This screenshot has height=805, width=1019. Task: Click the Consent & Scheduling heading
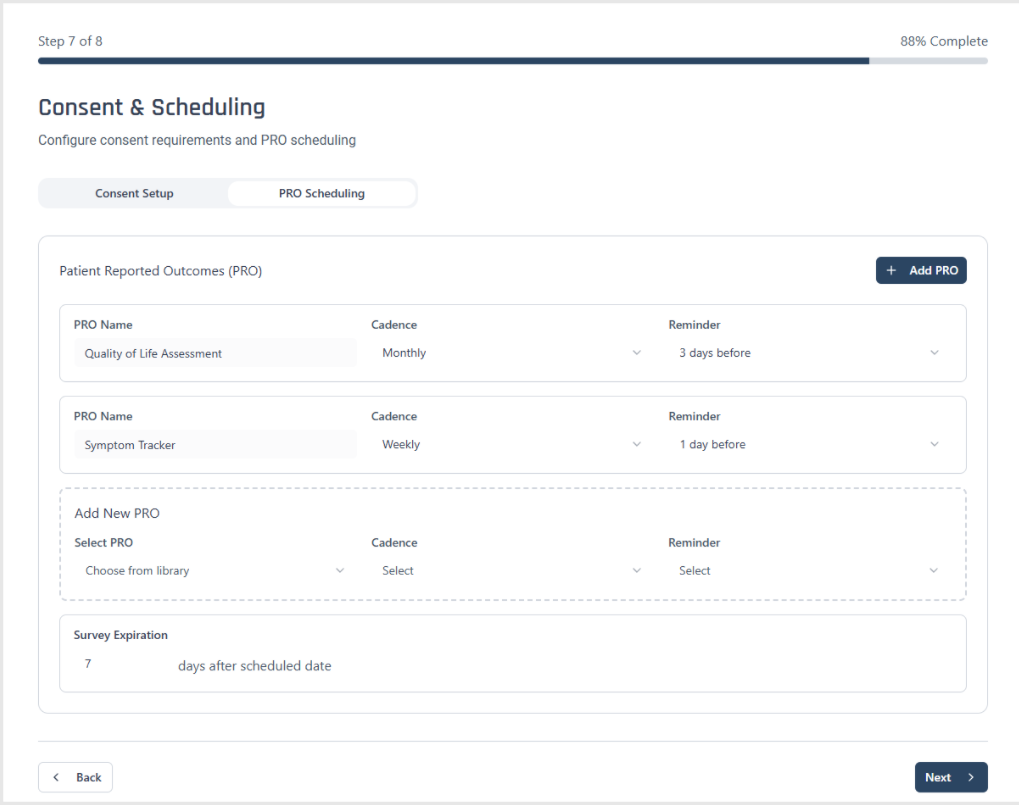pos(151,107)
